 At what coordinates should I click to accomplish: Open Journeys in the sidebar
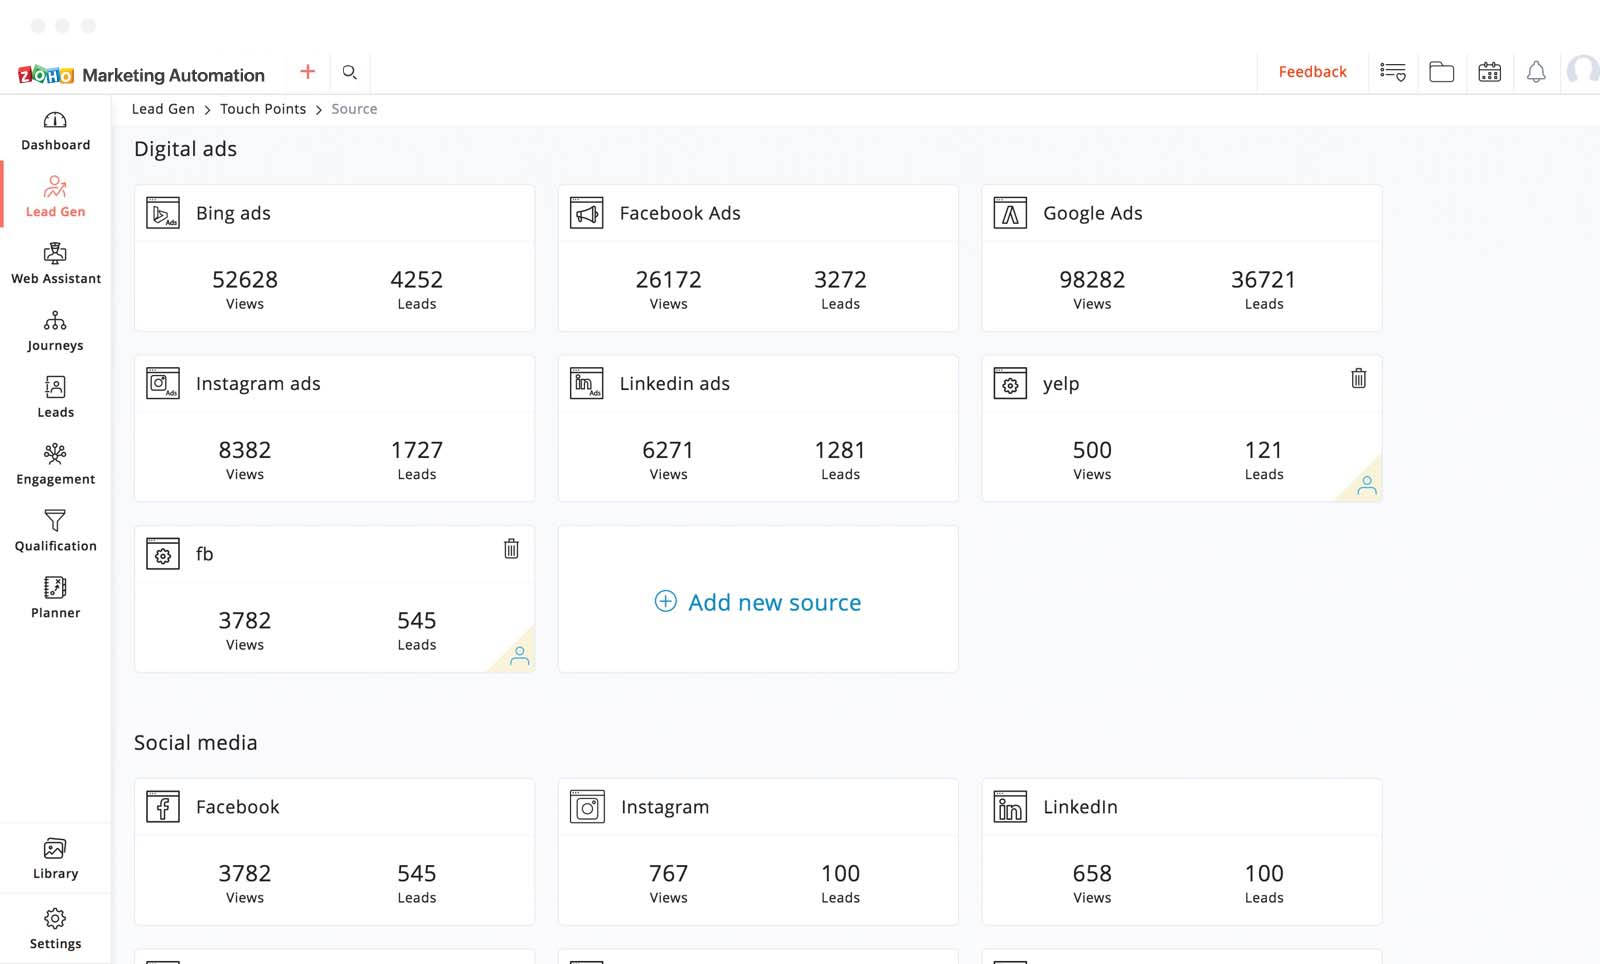[55, 331]
